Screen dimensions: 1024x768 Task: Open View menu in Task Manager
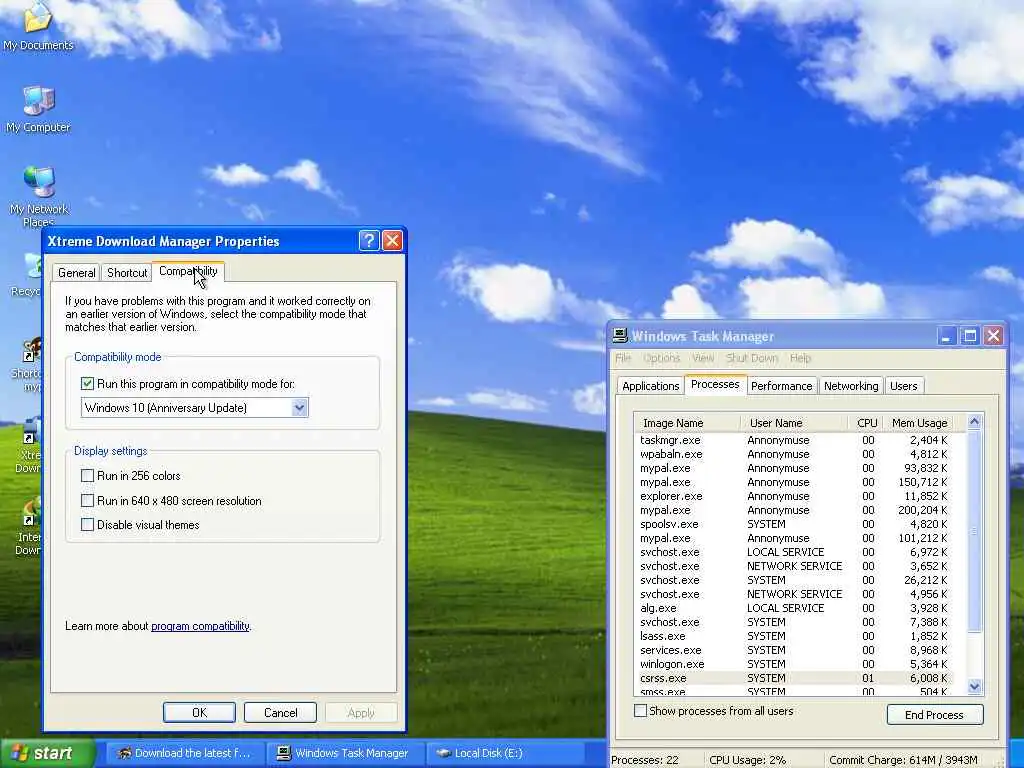(x=703, y=358)
